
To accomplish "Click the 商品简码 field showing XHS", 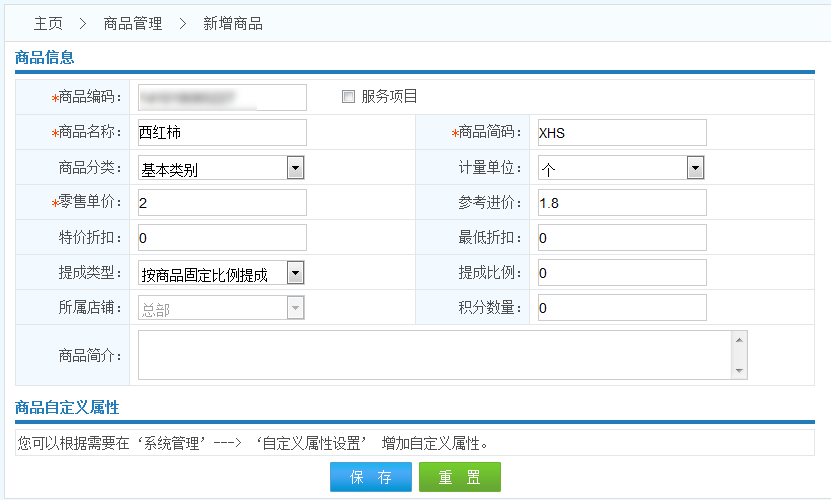I will [621, 132].
